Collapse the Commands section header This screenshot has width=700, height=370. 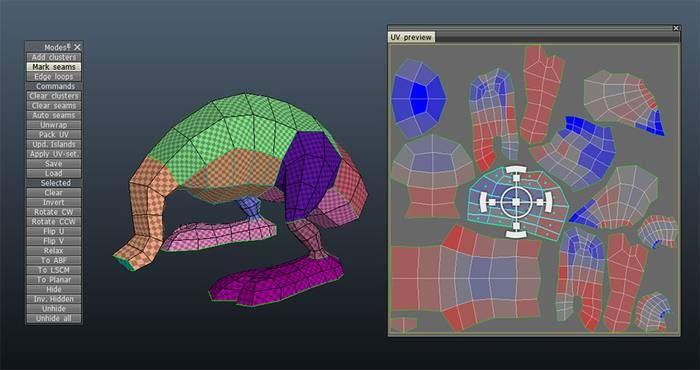[54, 86]
